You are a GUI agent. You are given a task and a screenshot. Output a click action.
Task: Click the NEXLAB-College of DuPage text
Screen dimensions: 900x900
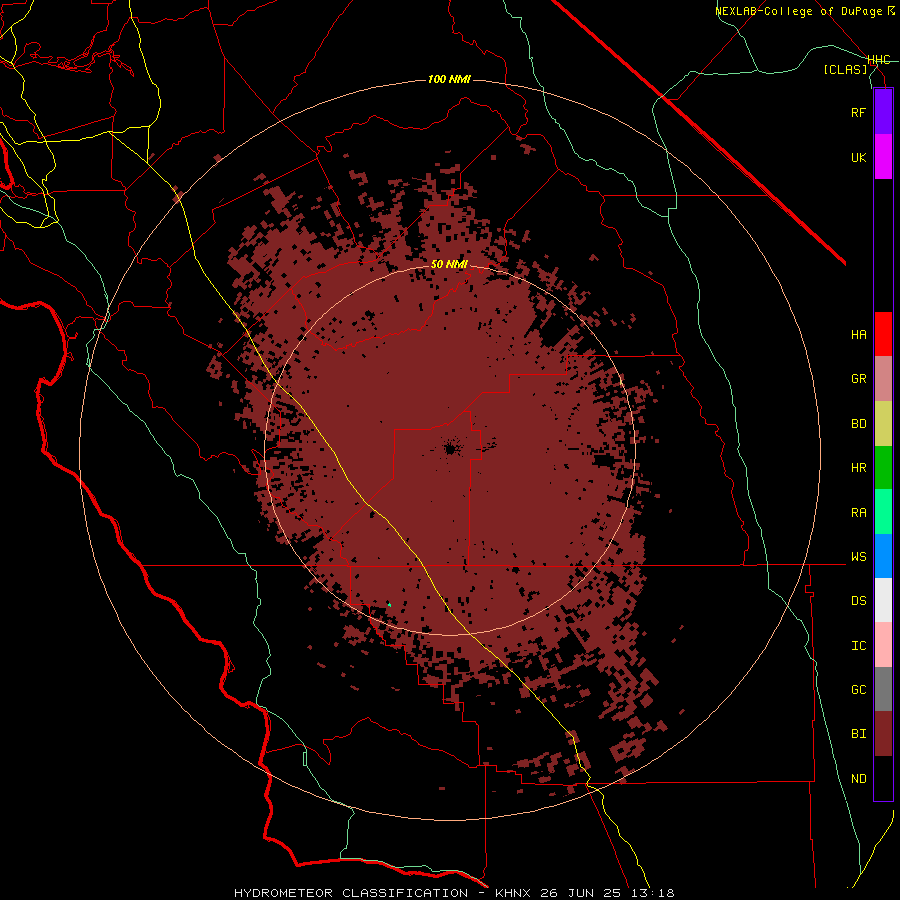800,11
